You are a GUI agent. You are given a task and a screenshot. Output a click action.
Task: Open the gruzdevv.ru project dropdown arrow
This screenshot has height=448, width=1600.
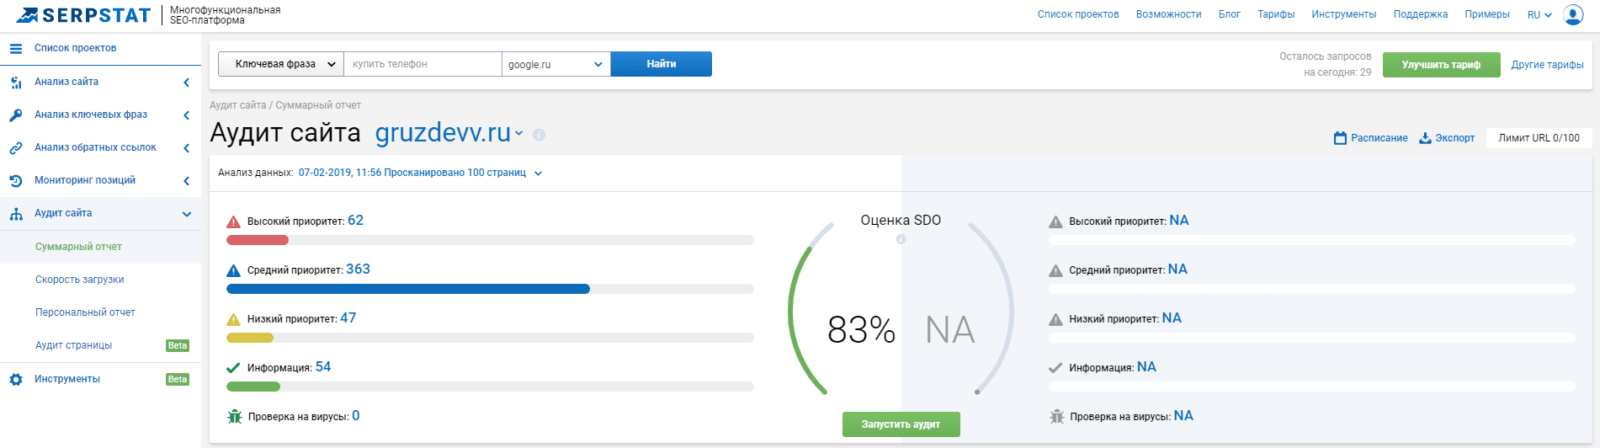coord(519,134)
